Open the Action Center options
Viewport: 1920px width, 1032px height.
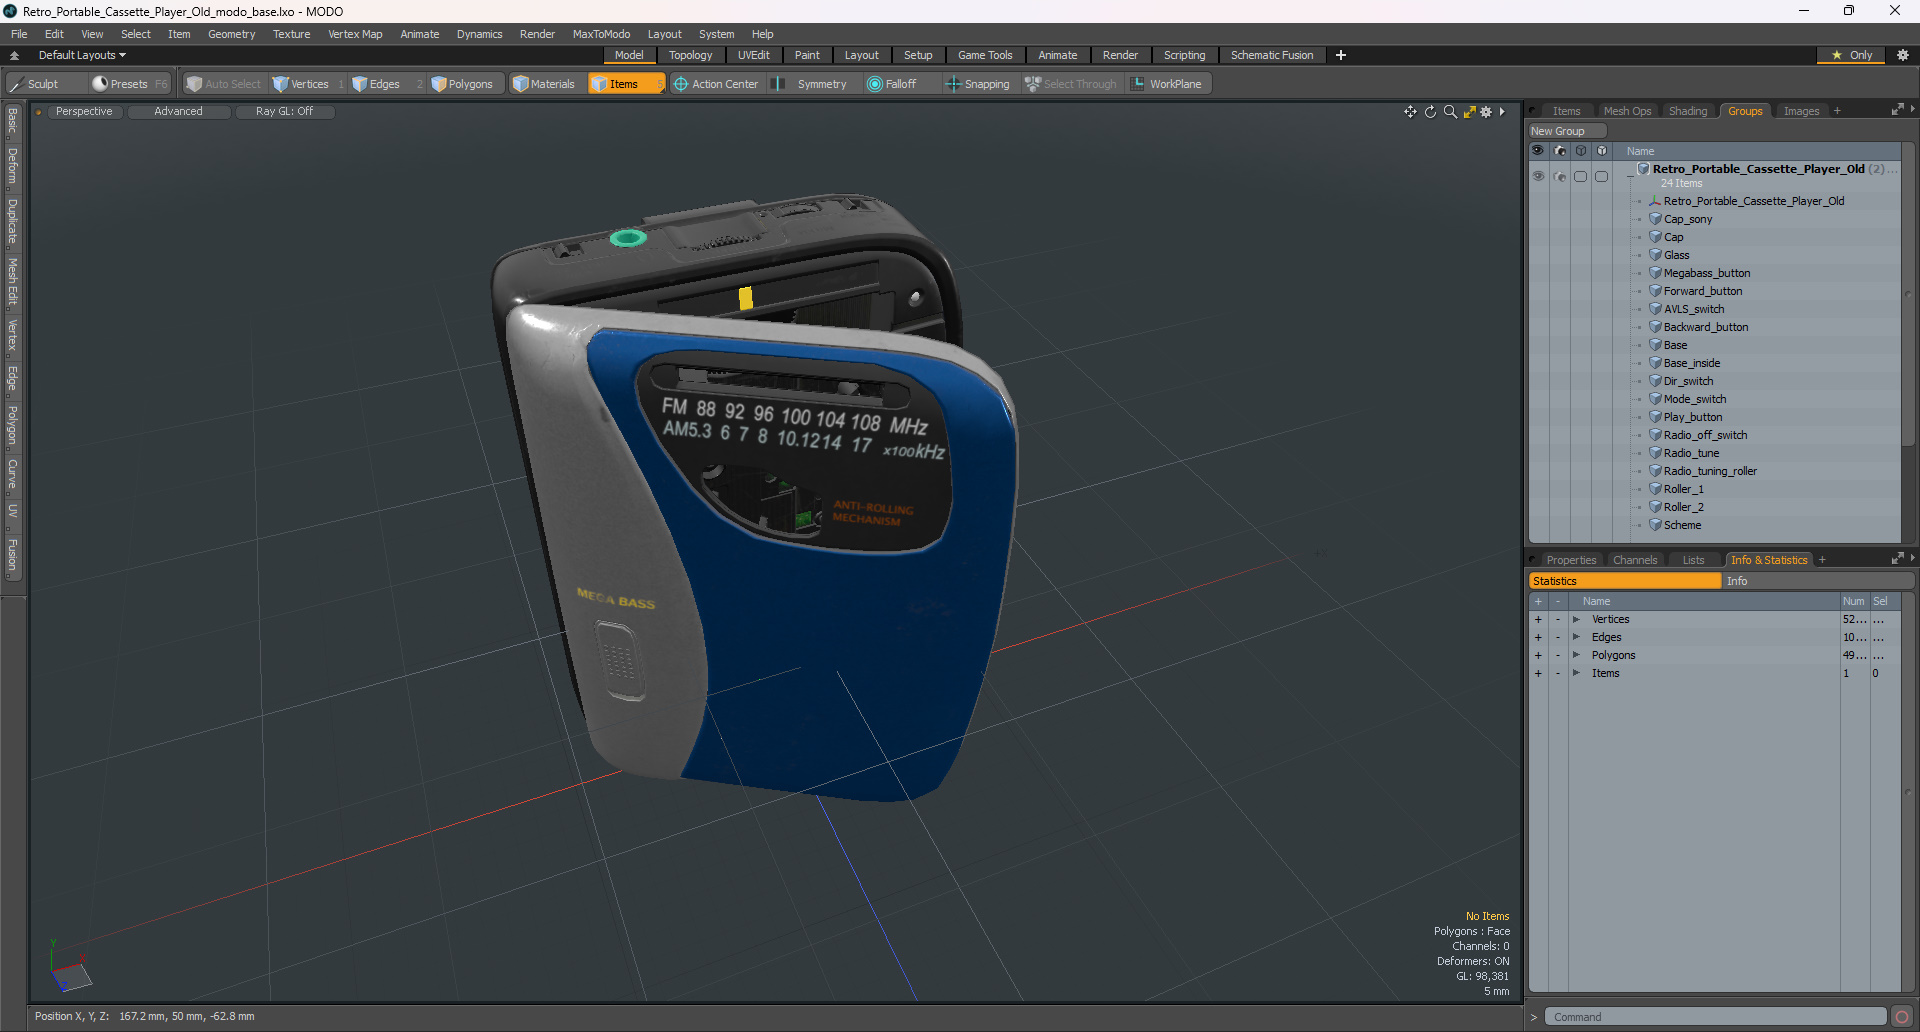tap(716, 84)
